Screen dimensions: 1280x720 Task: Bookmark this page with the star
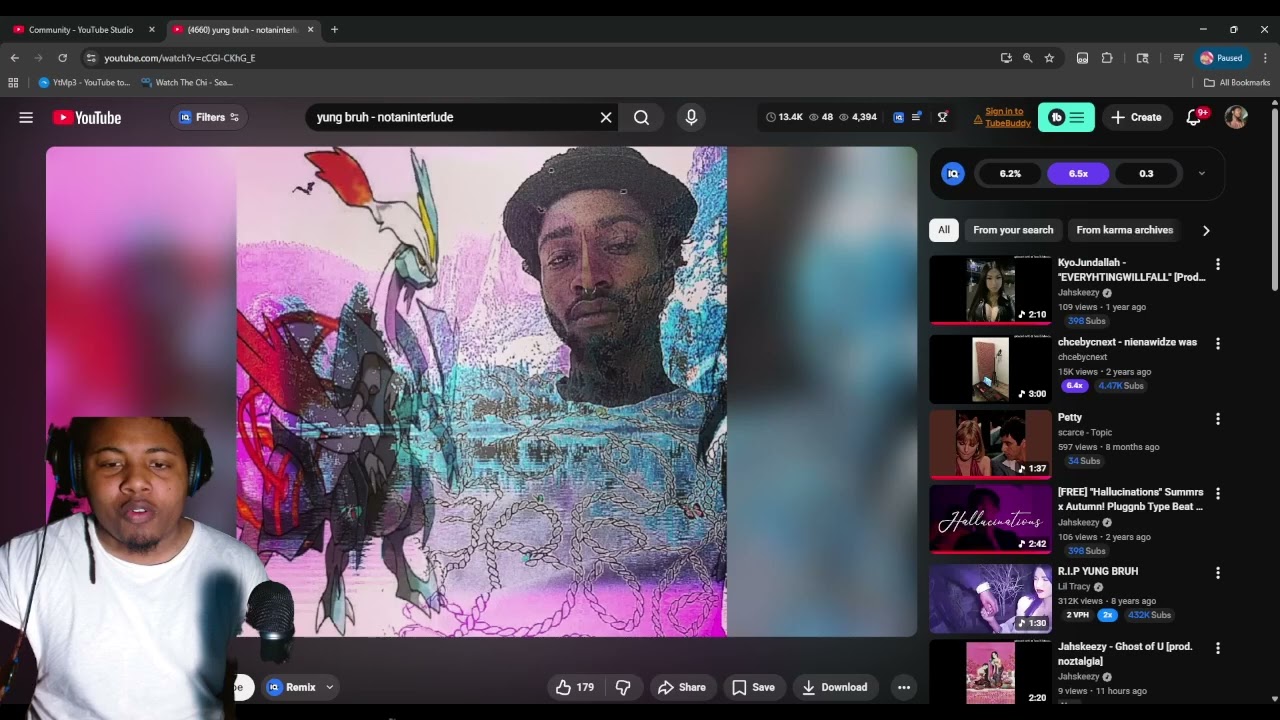click(1049, 58)
